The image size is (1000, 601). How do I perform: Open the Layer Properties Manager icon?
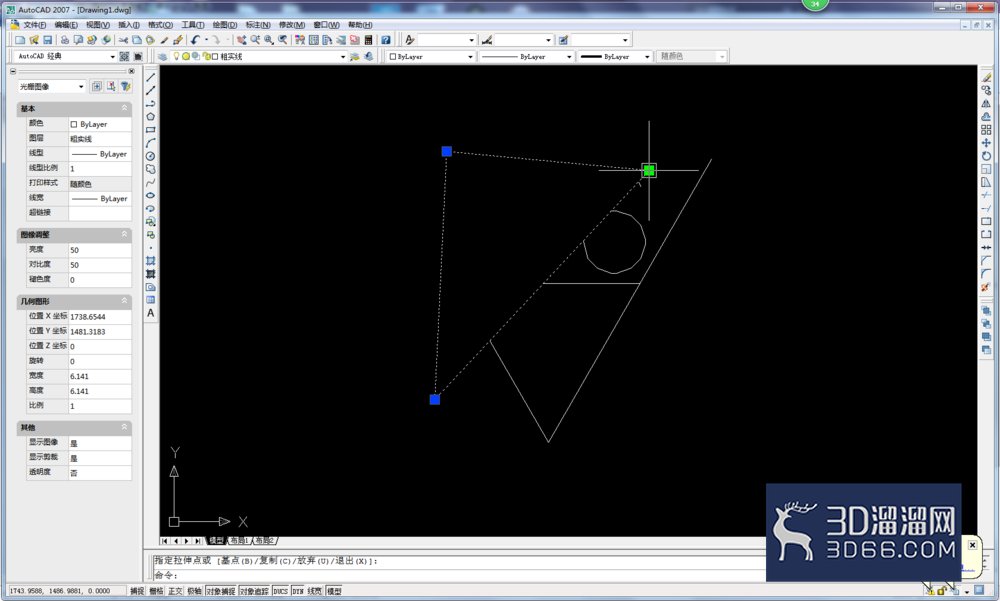(x=163, y=57)
